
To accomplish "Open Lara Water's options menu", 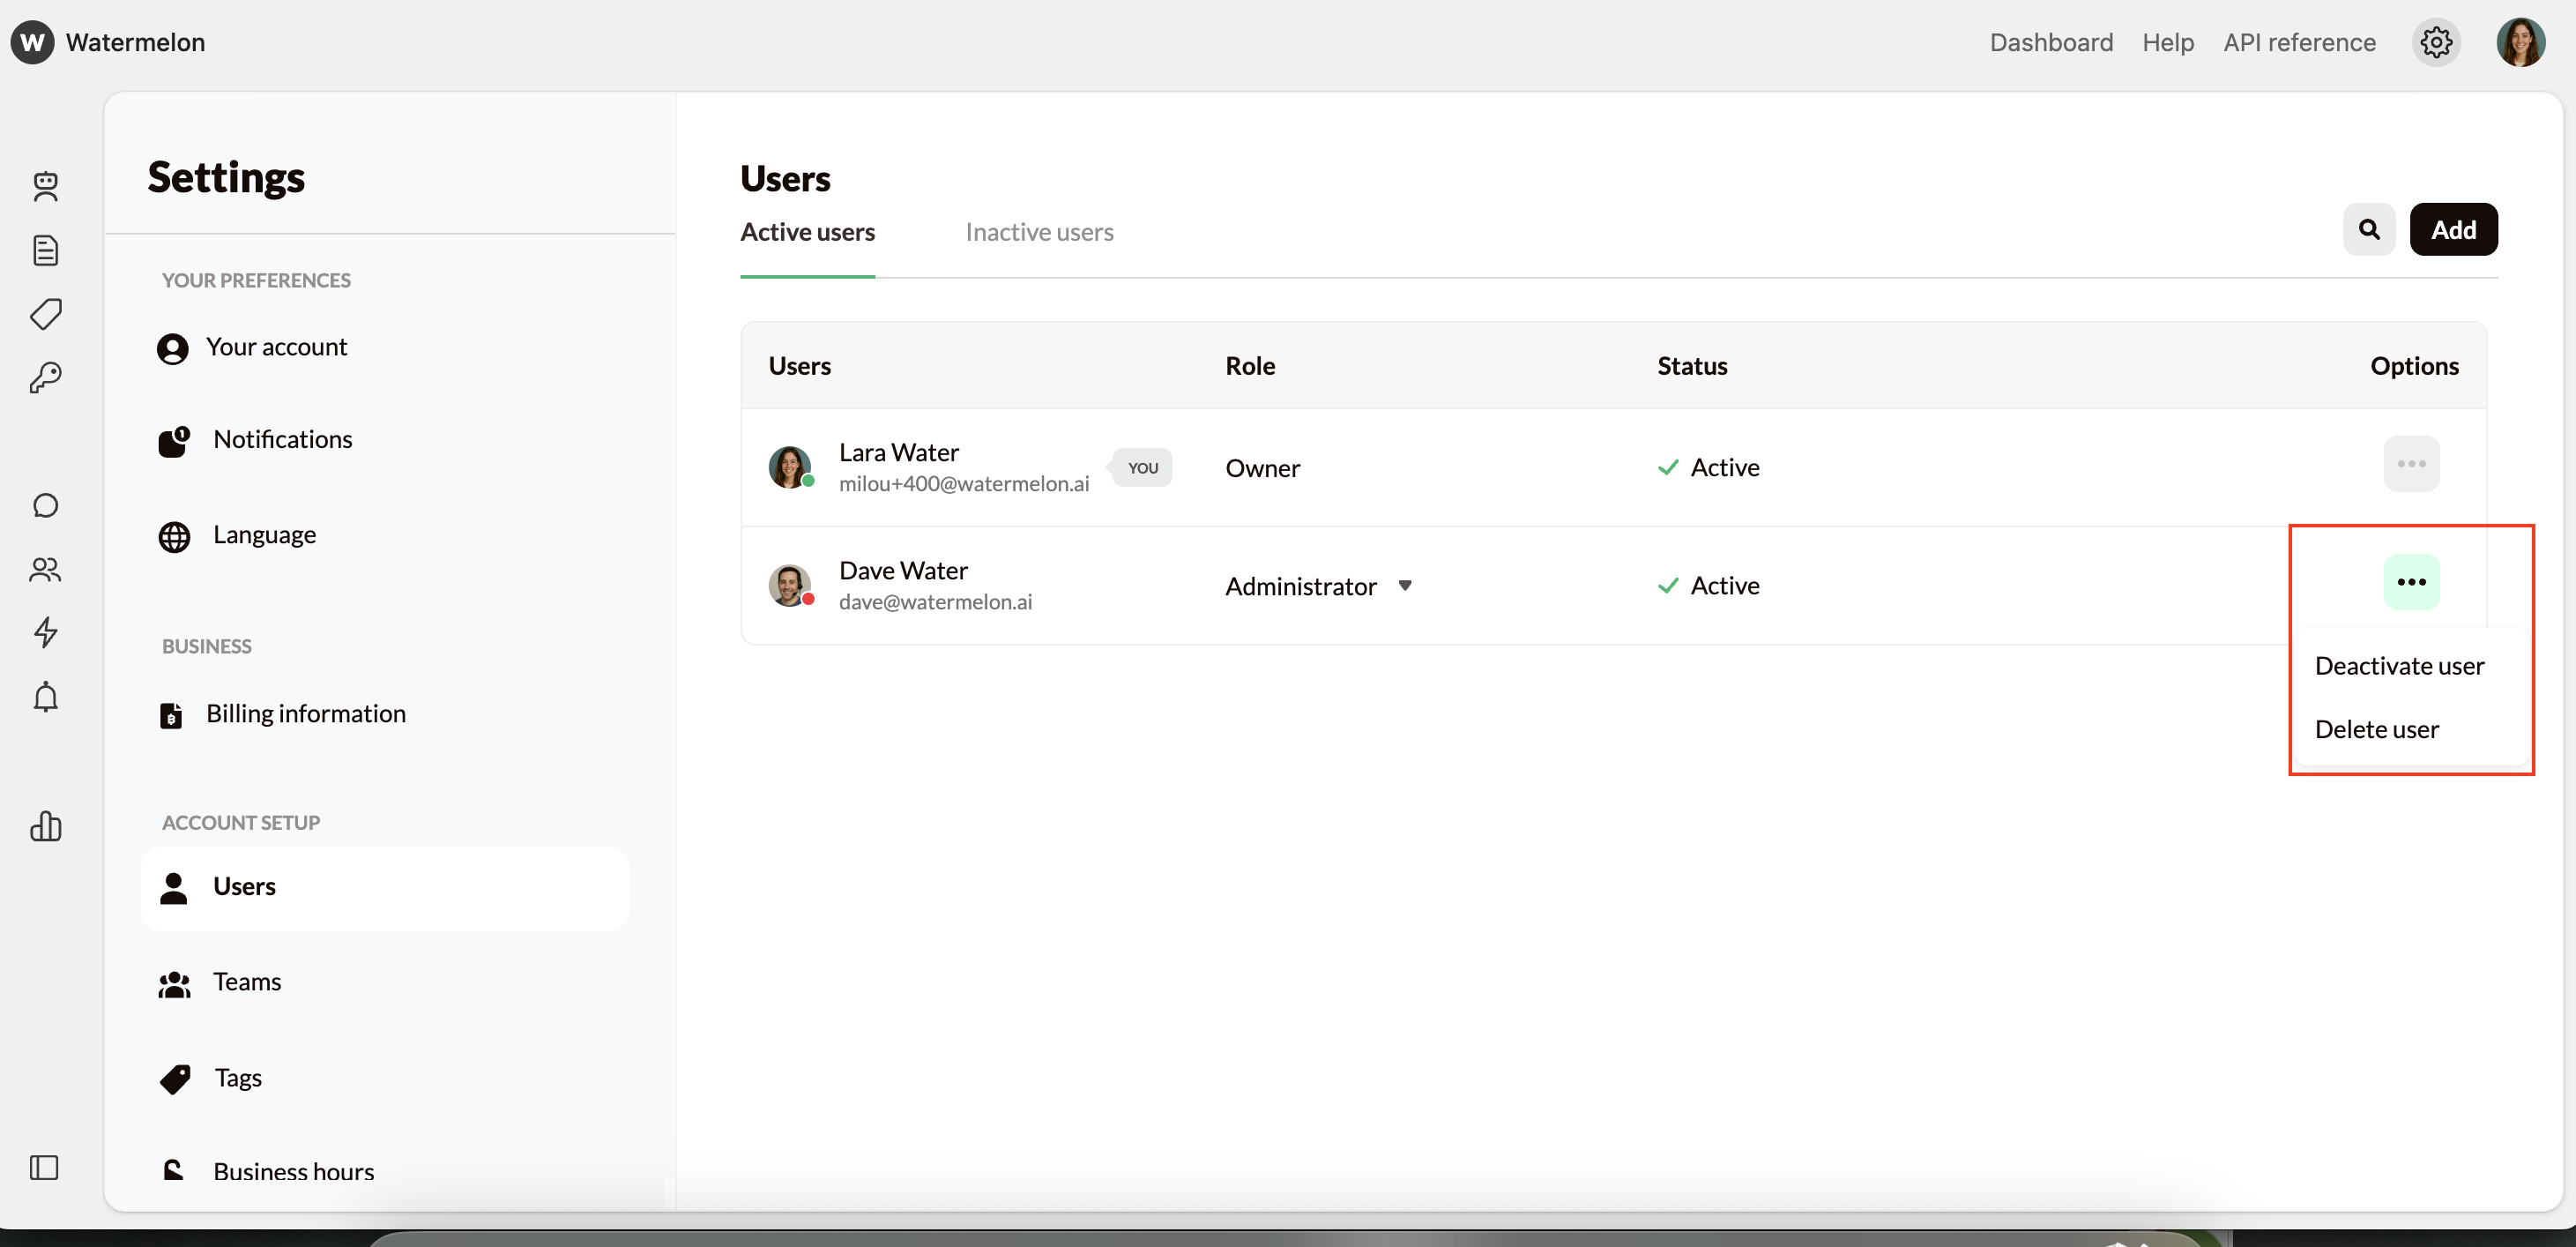I will point(2412,463).
